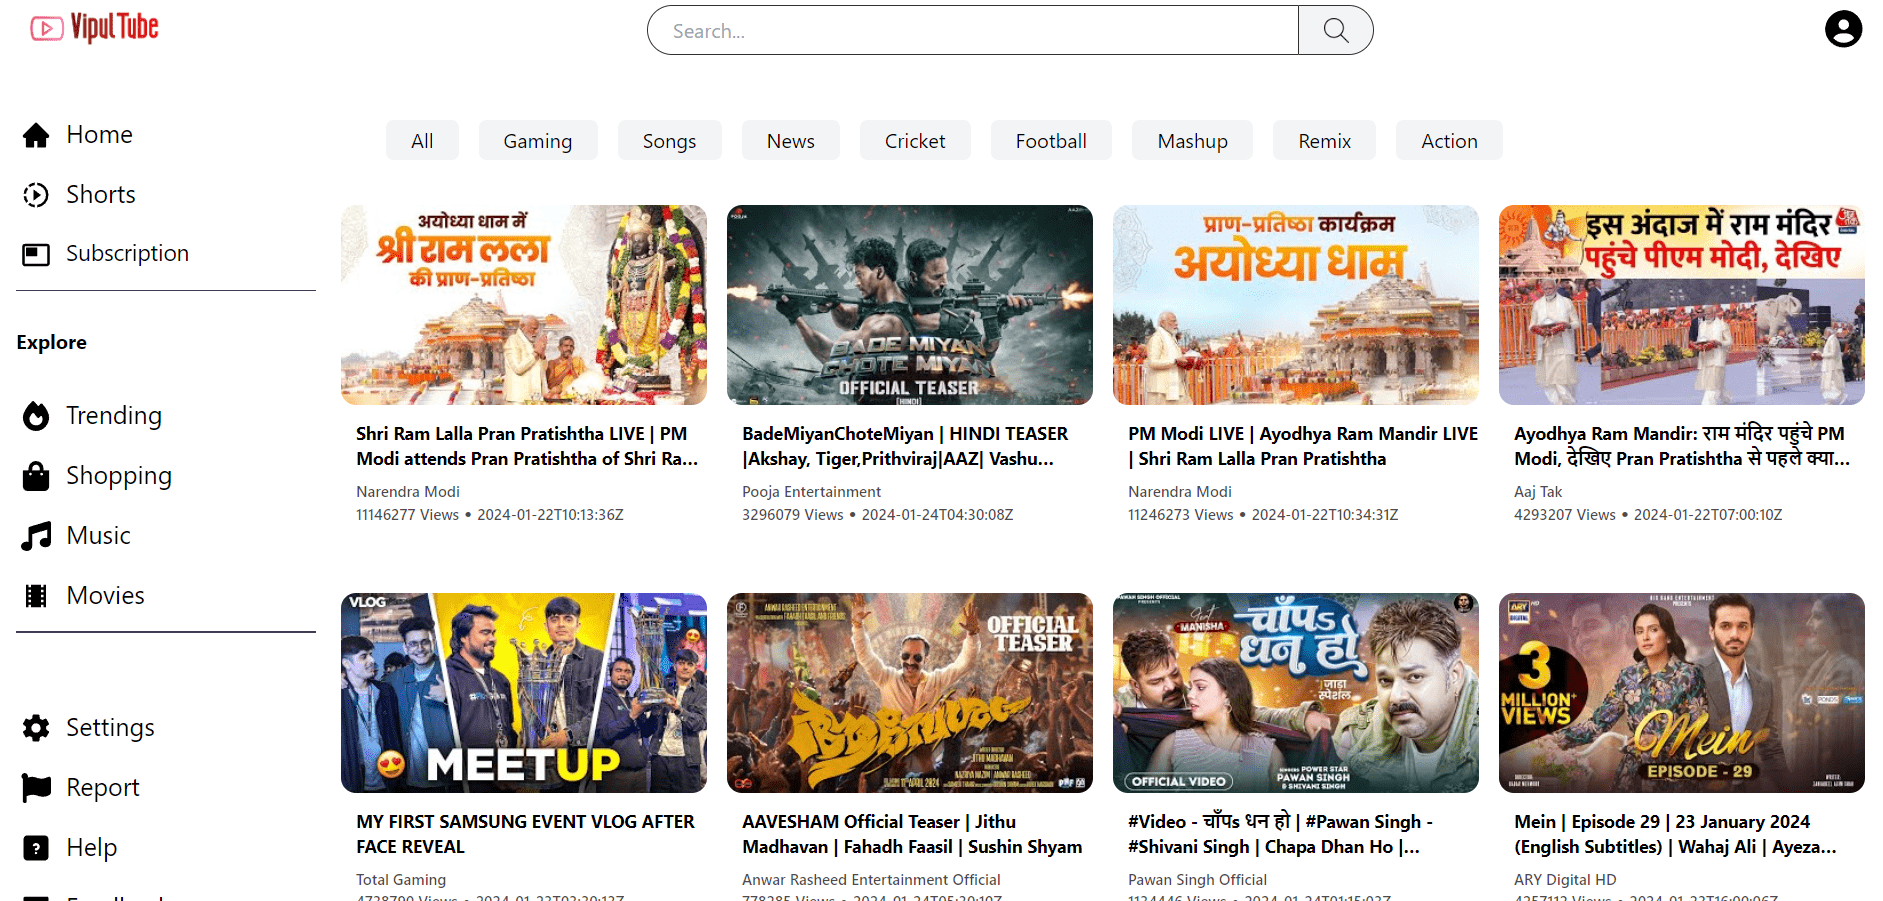
Task: Open the Shri Ram Lalla Pran Pratishtha thumbnail
Action: pos(524,305)
